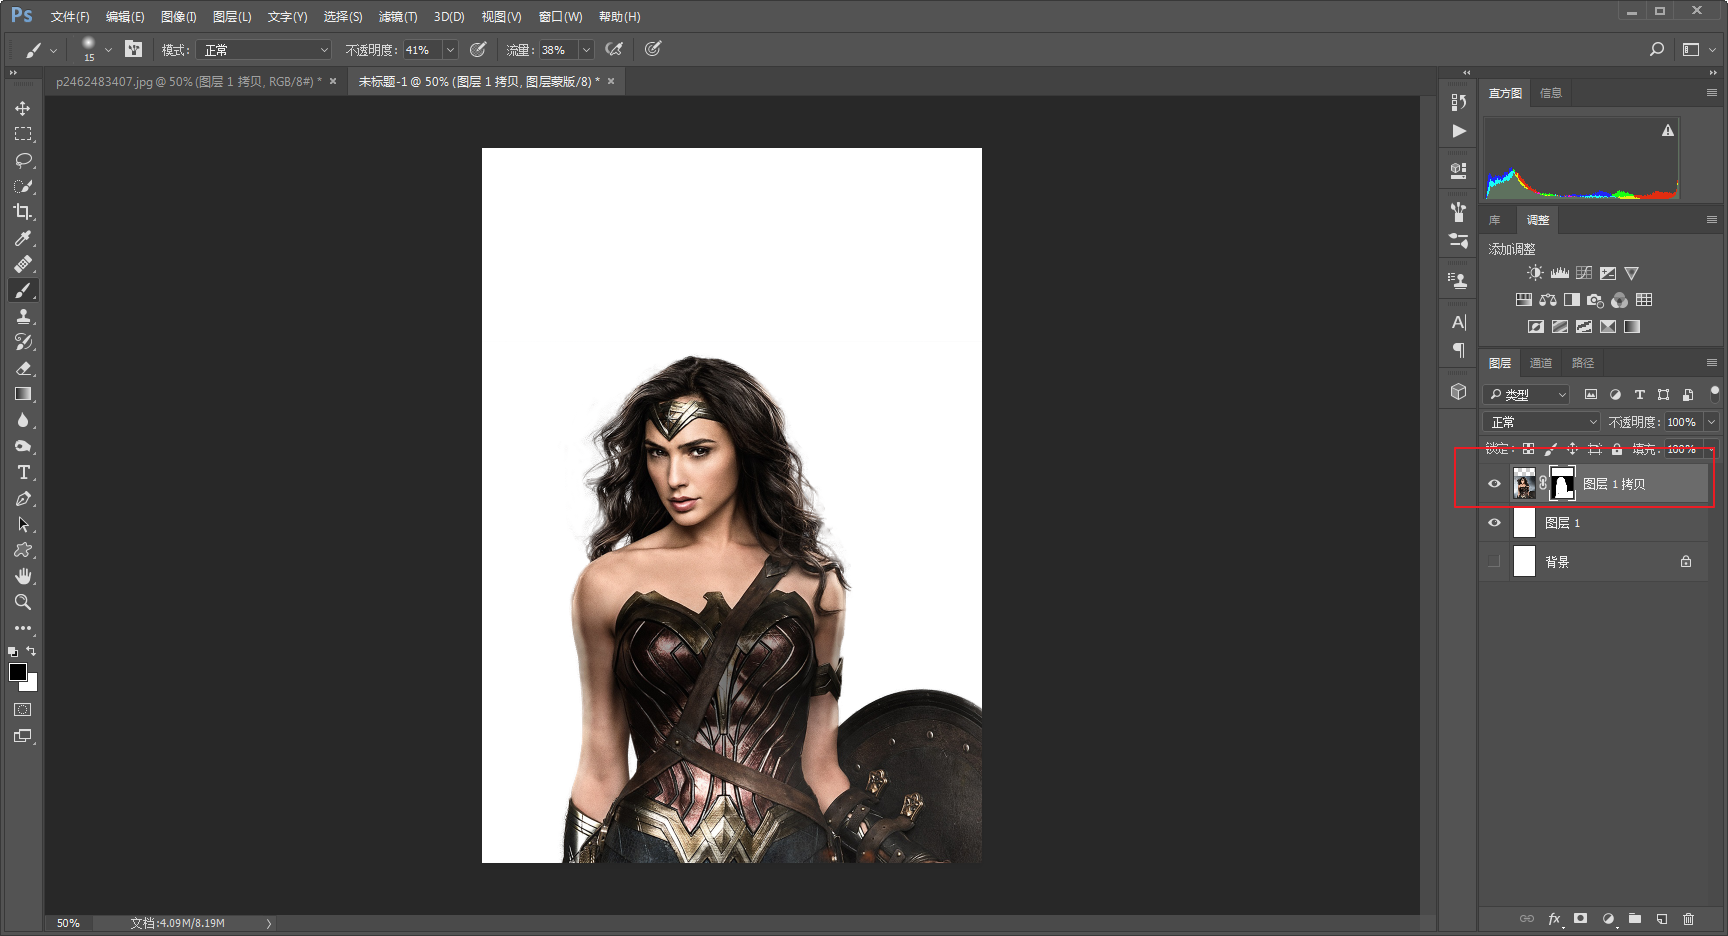Screen dimensions: 1728x936
Task: Select the Horizontal Type tool
Action: pyautogui.click(x=23, y=472)
